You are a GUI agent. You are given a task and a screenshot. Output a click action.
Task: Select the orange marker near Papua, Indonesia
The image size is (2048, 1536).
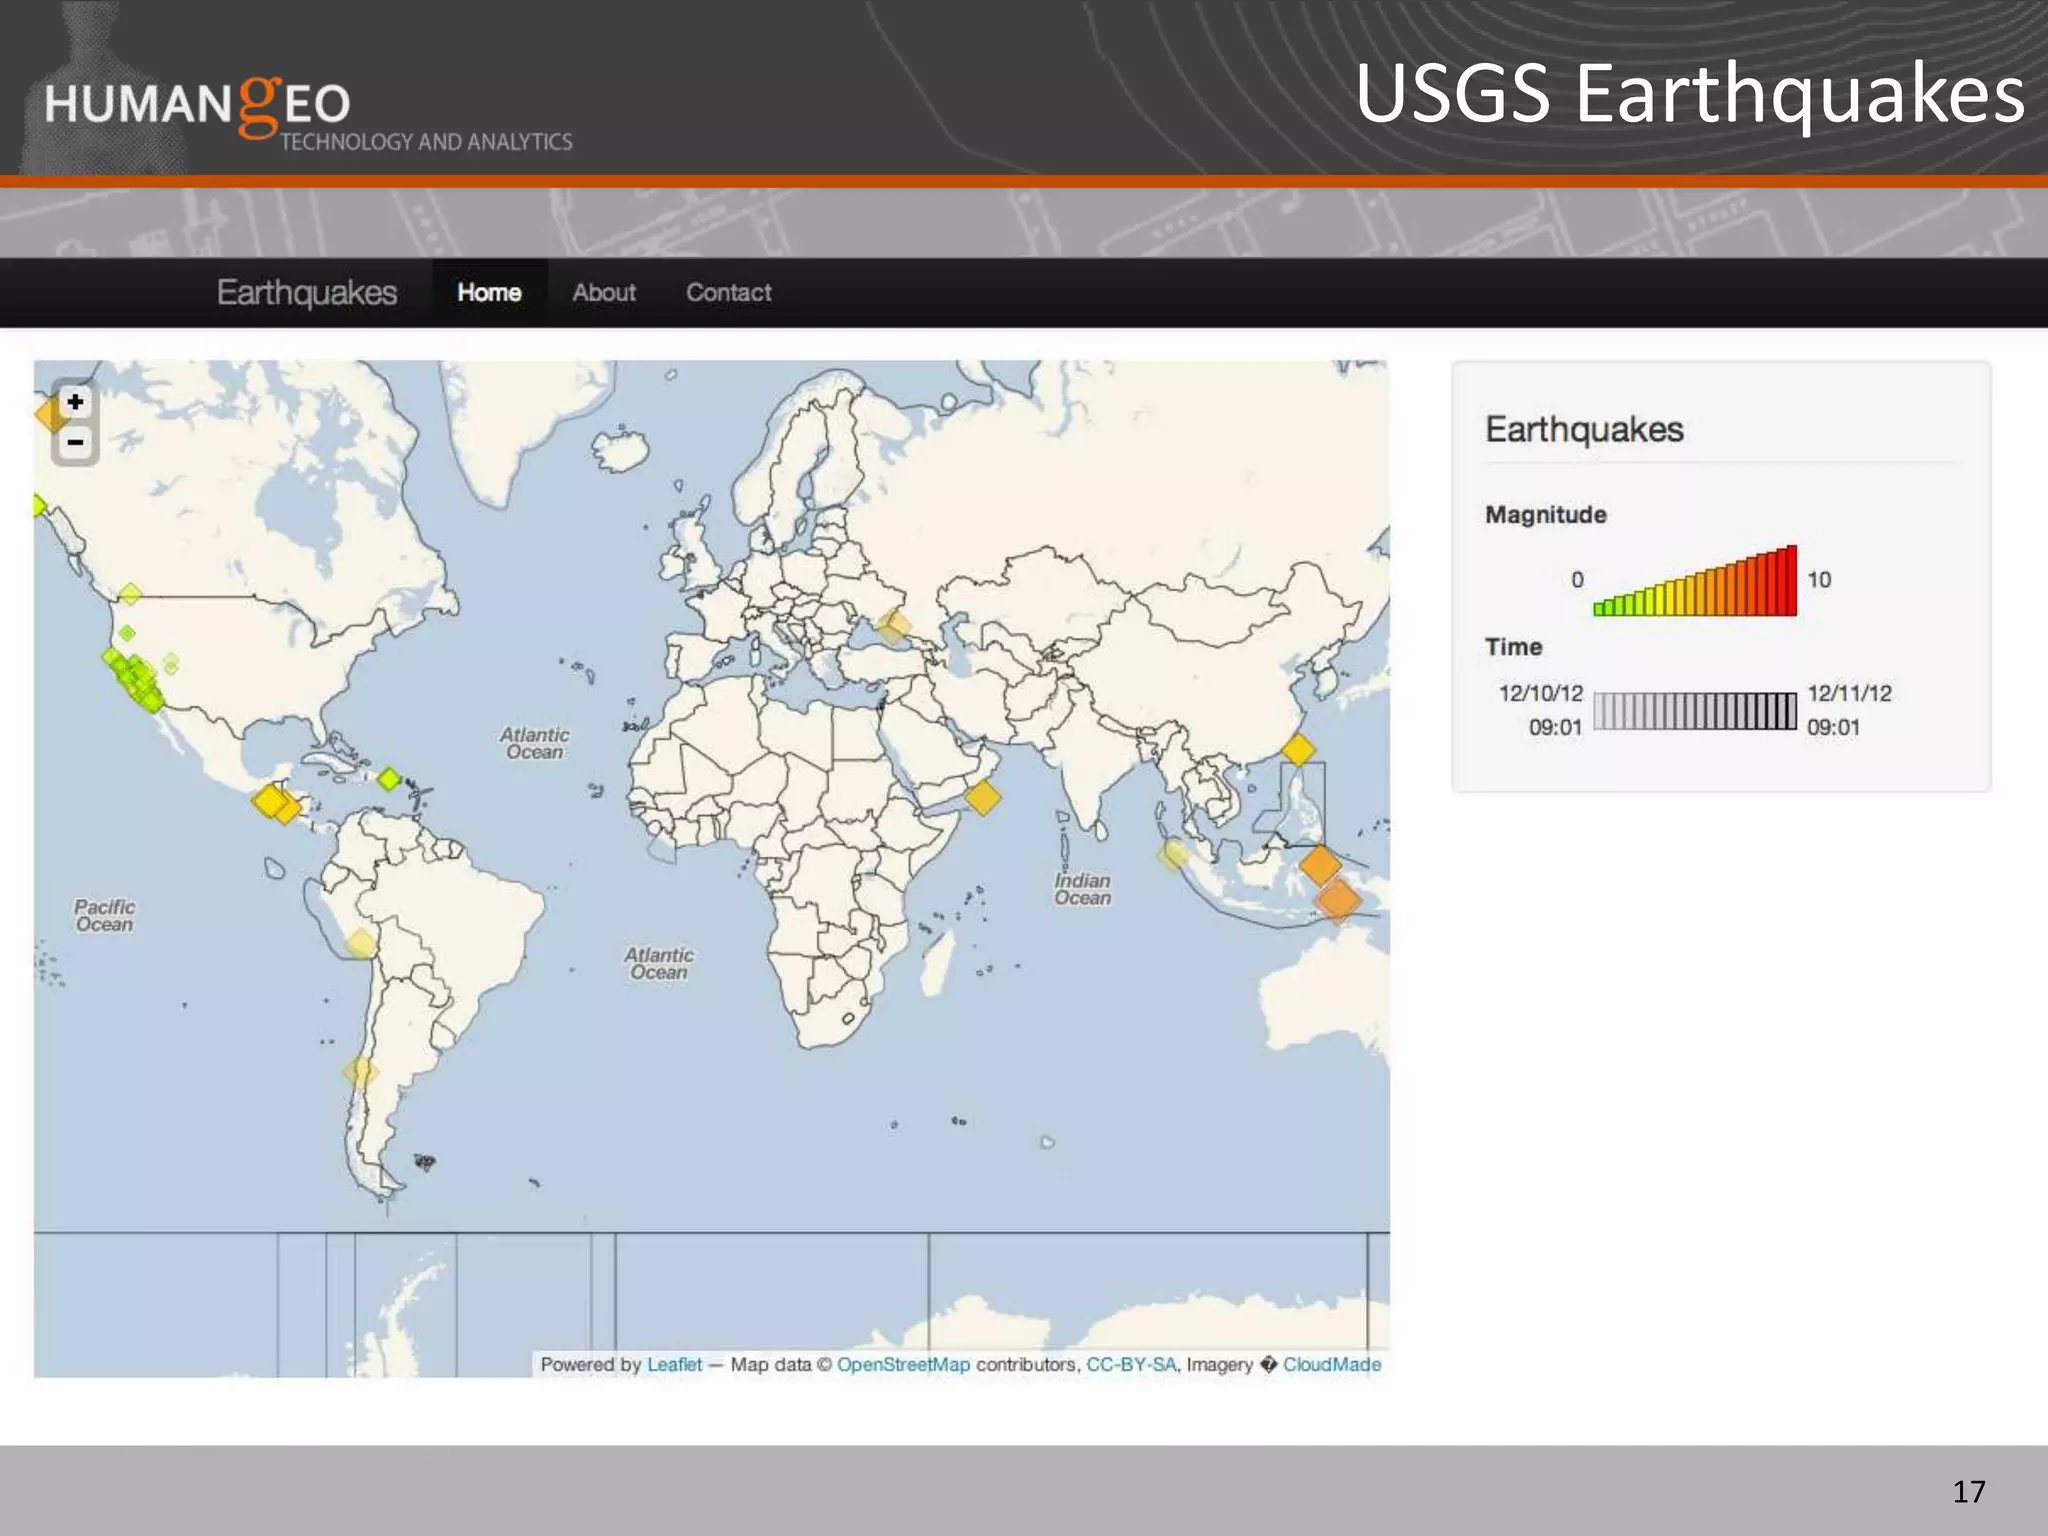click(1338, 900)
